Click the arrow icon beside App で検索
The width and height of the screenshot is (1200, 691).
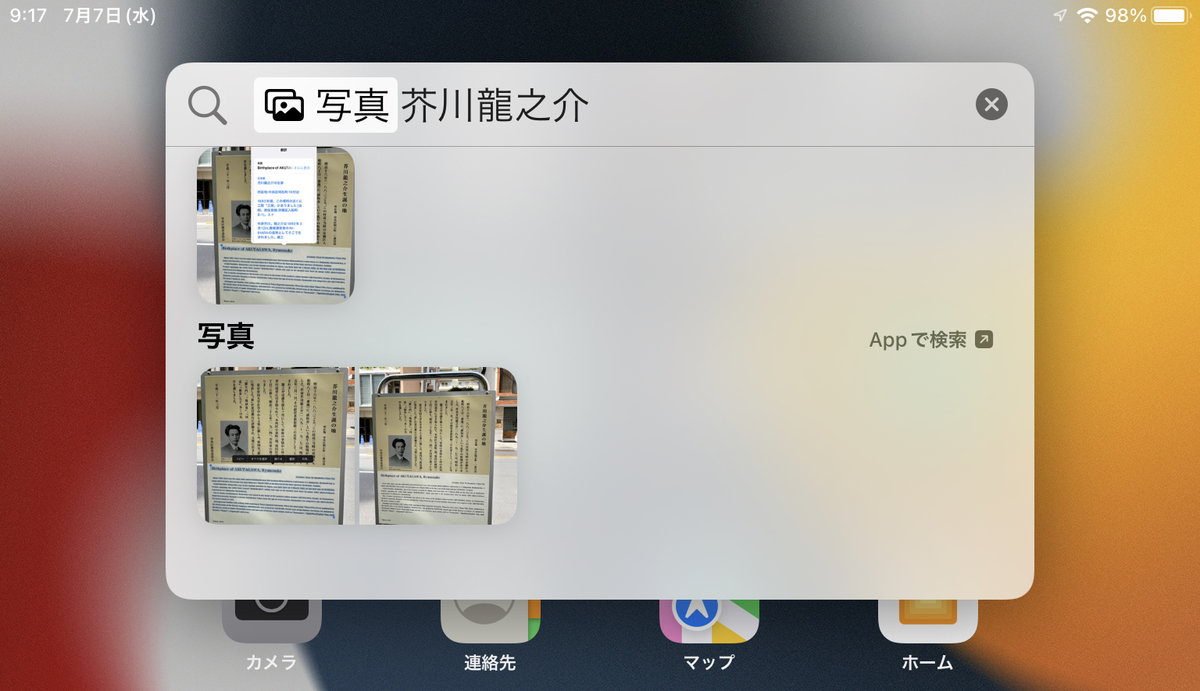984,340
